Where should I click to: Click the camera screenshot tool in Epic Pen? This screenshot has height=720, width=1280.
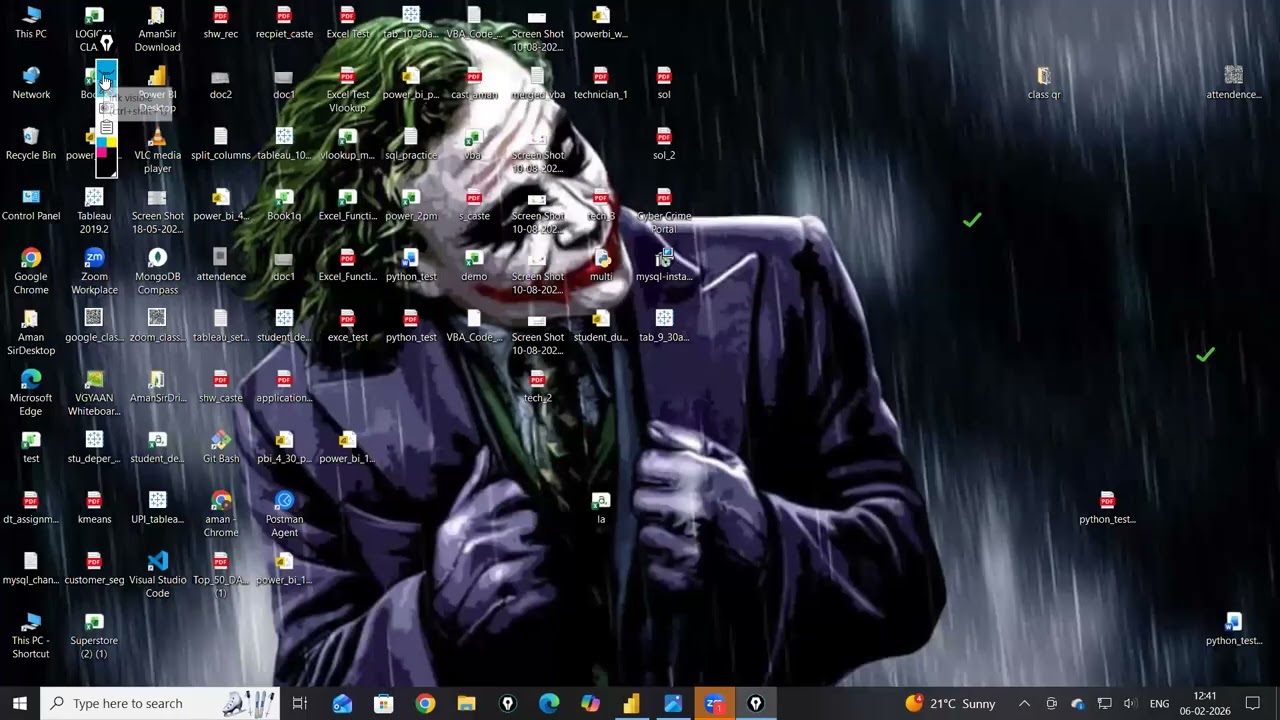click(x=105, y=107)
